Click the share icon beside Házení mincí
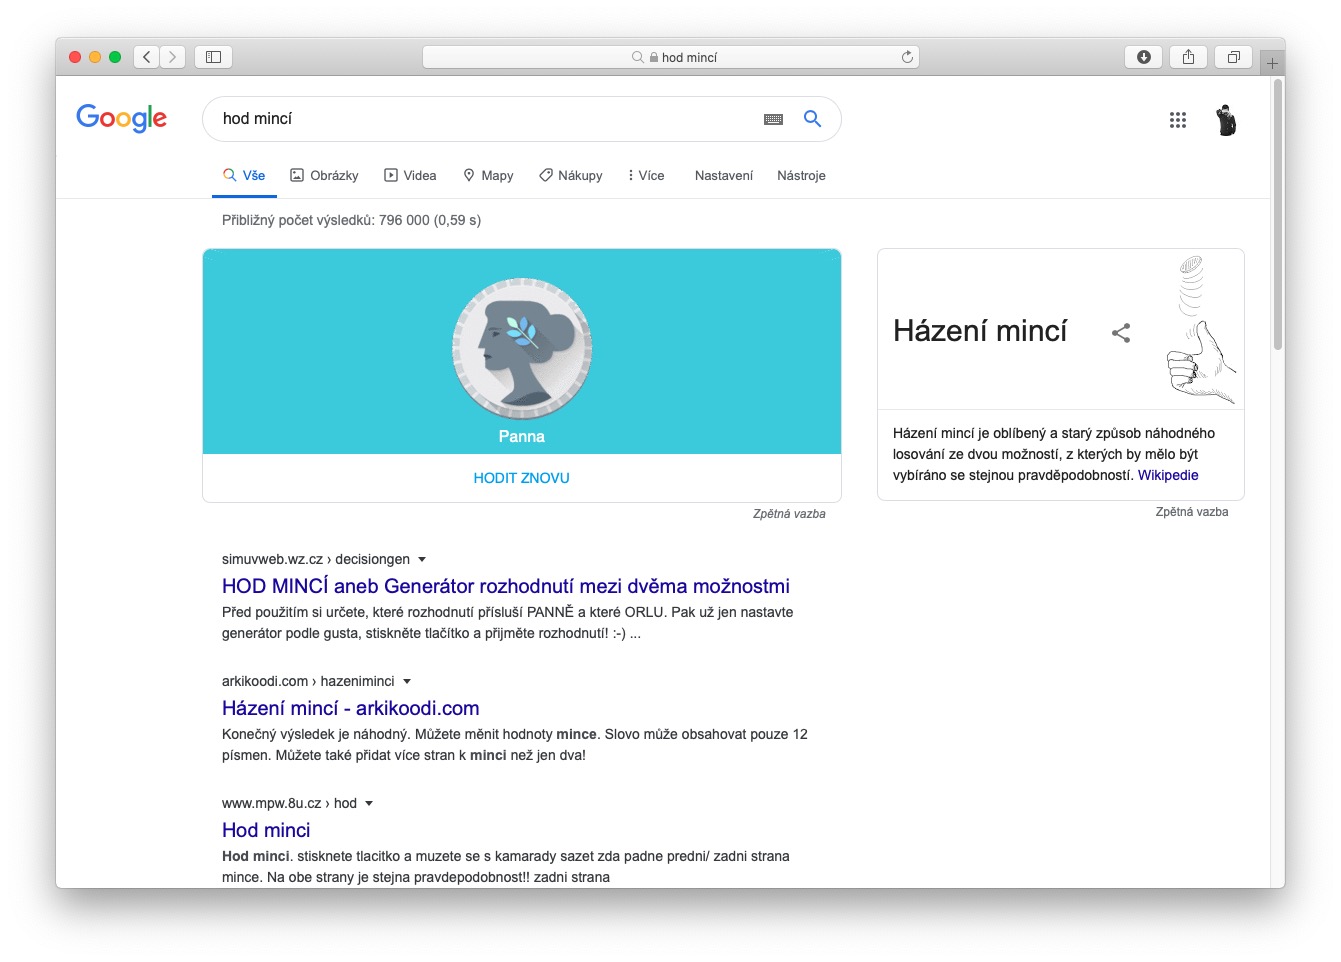 [1121, 333]
